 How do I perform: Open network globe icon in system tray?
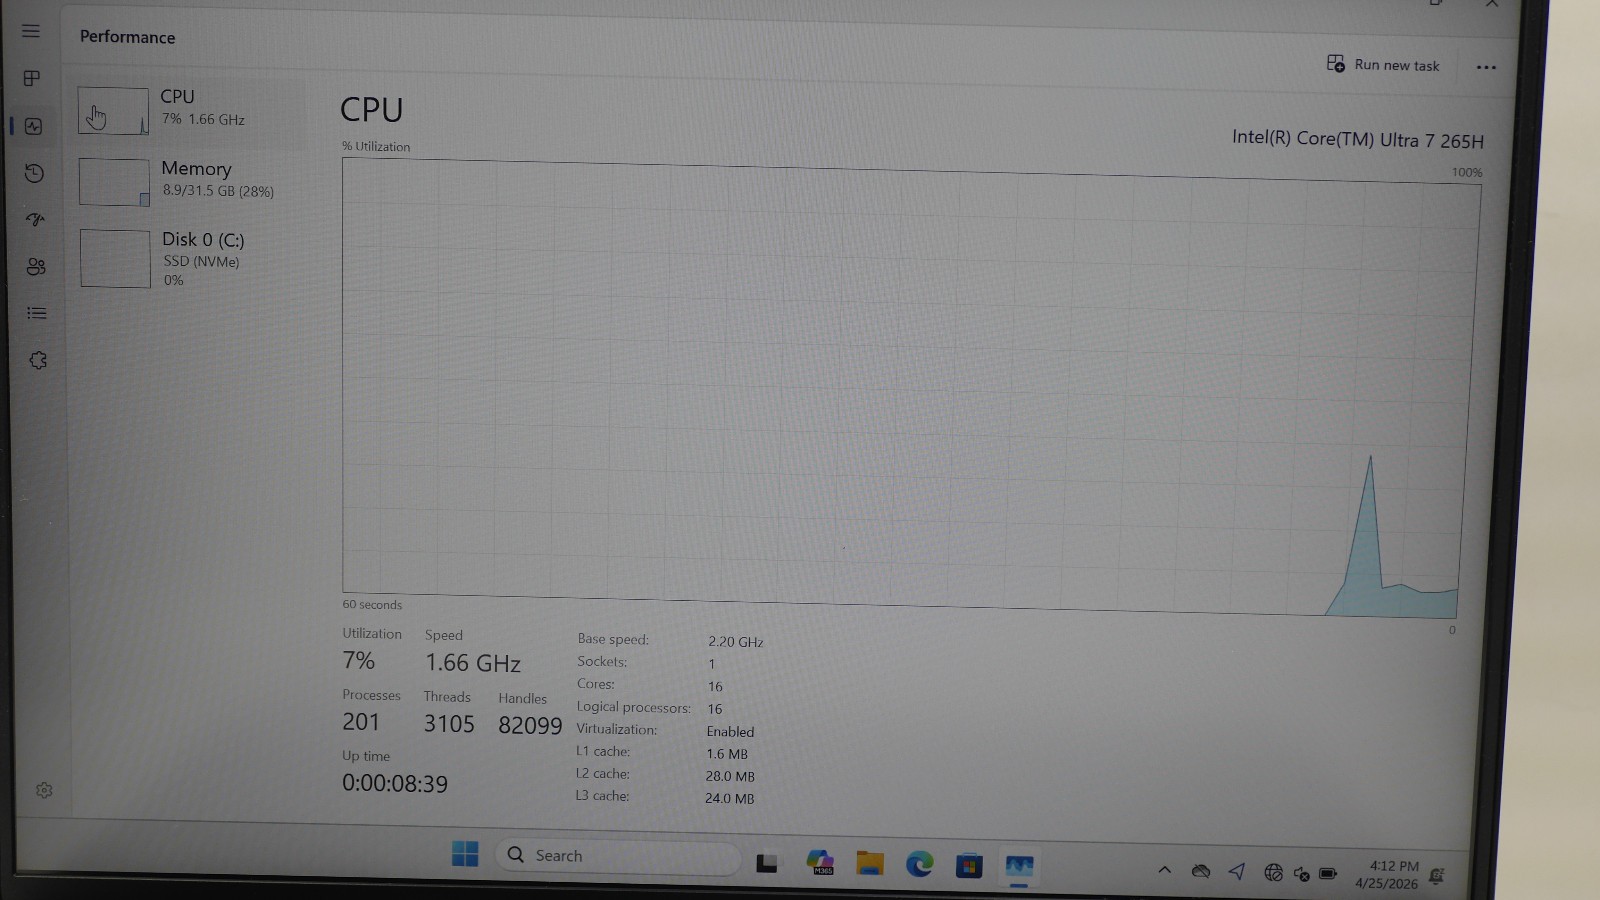point(1273,872)
